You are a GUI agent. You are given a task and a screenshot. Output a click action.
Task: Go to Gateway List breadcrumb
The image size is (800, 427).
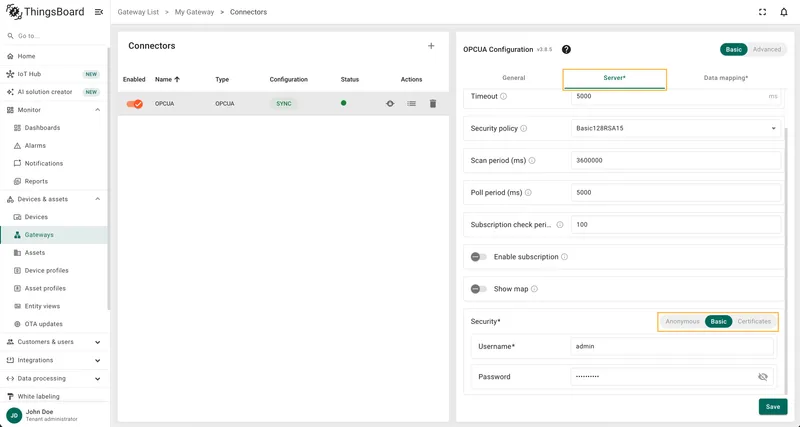[138, 12]
